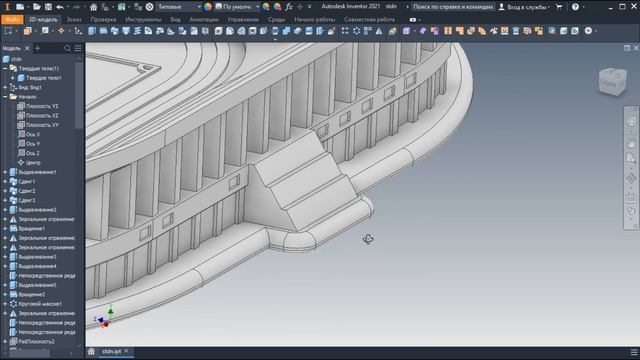Image resolution: width=640 pixels, height=360 pixels.
Task: Add a new browser panel with plus
Action: [38, 49]
